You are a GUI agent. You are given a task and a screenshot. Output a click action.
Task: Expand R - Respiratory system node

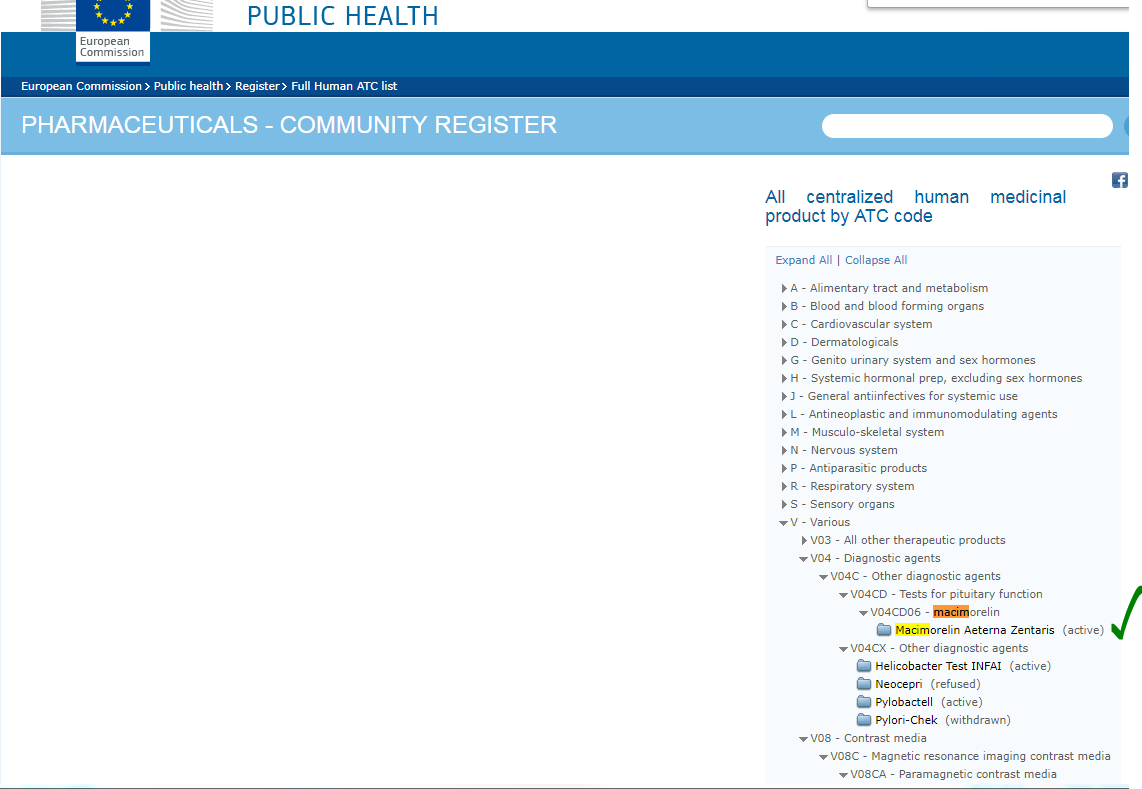(784, 487)
